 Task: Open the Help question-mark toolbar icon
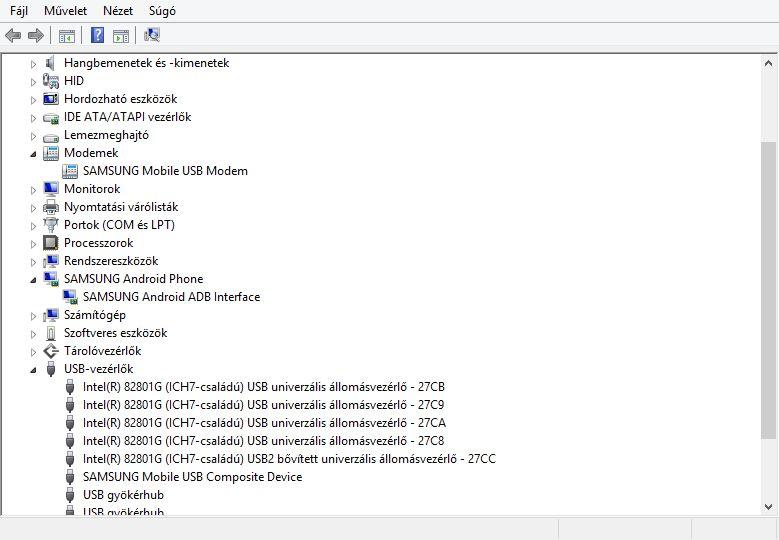[97, 35]
